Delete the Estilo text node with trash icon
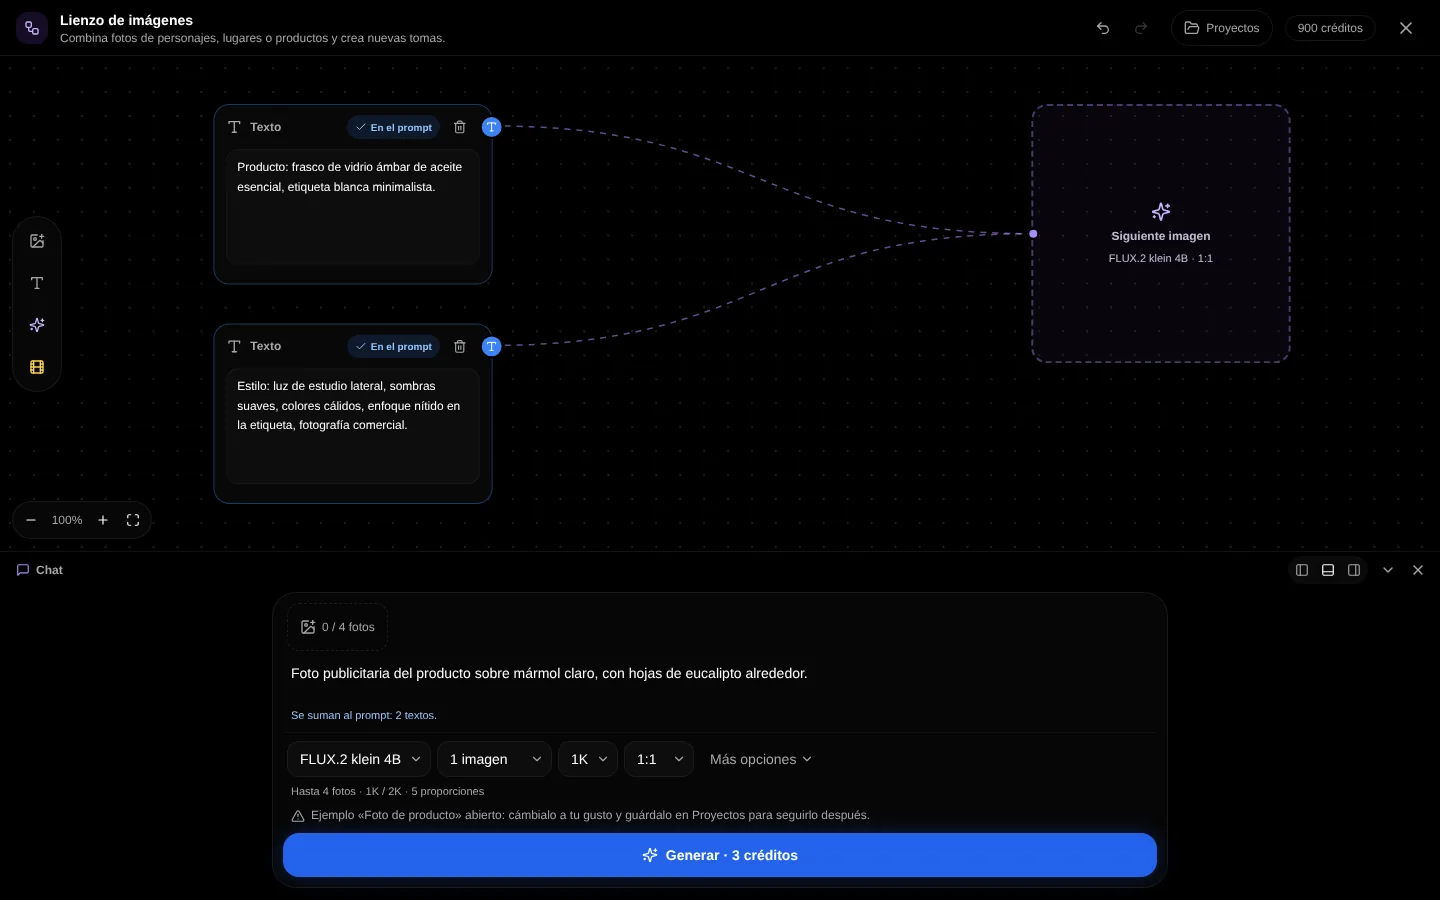Image resolution: width=1440 pixels, height=900 pixels. (460, 346)
